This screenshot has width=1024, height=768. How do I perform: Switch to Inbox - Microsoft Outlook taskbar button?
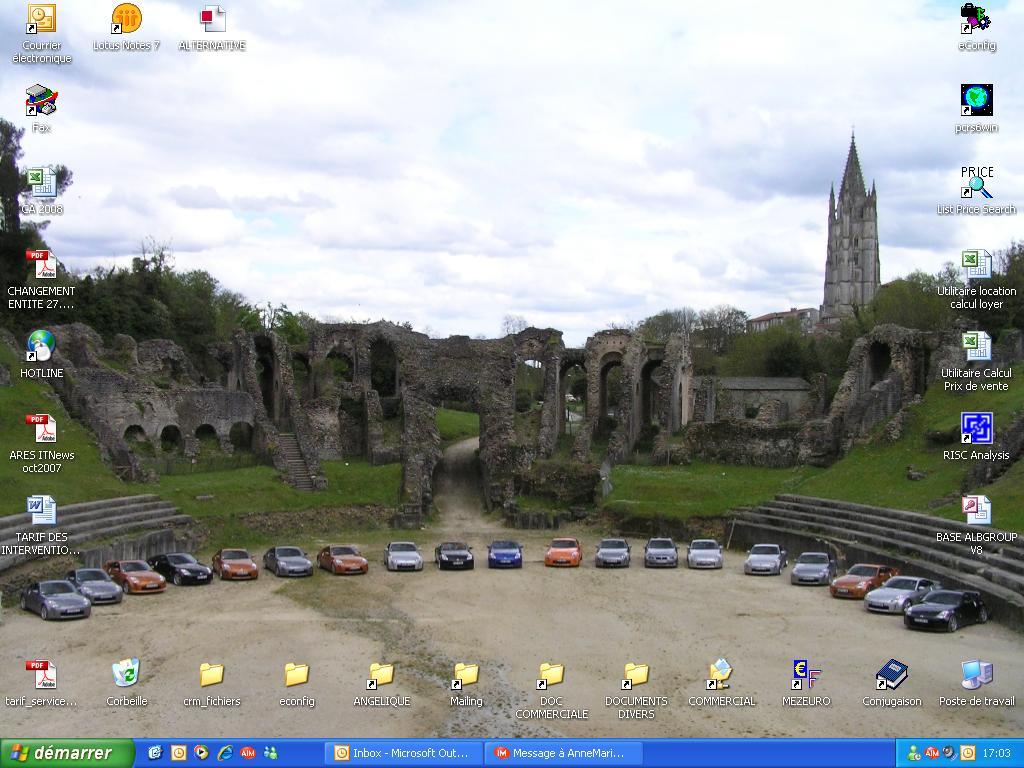(x=405, y=753)
